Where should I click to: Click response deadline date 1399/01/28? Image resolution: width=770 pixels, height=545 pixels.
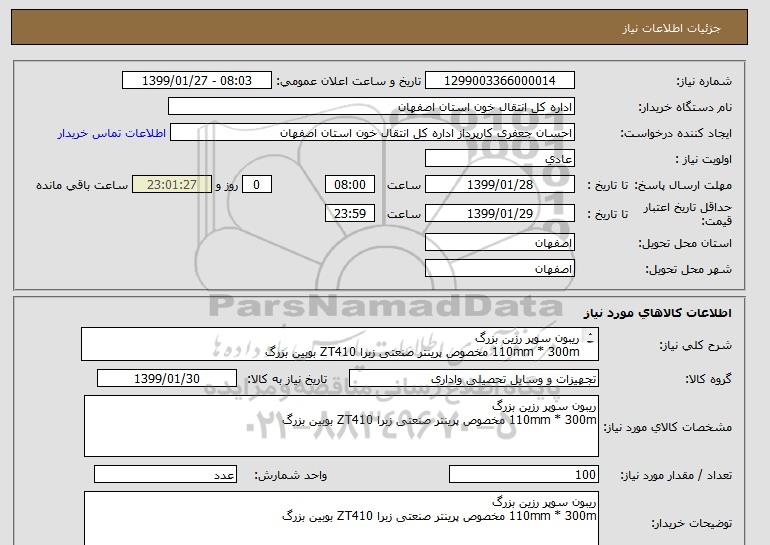499,185
